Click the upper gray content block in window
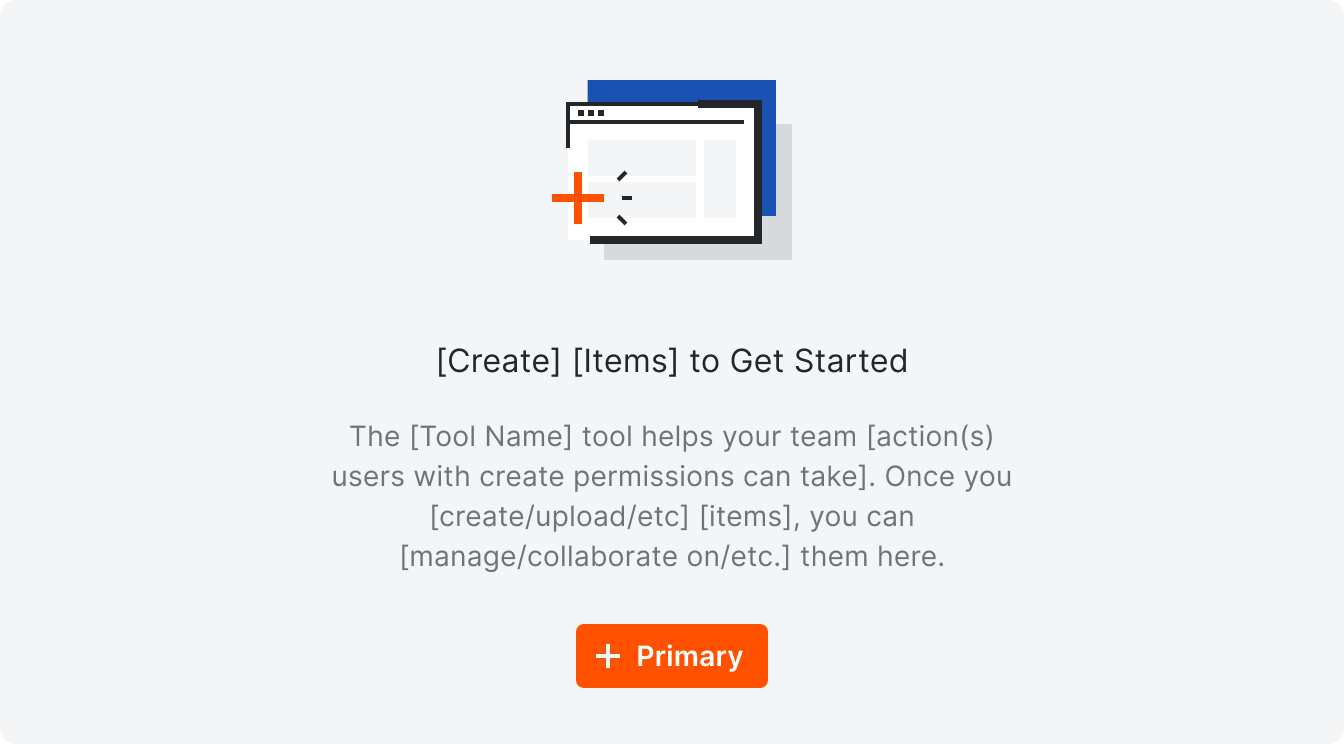This screenshot has height=744, width=1344. click(642, 157)
